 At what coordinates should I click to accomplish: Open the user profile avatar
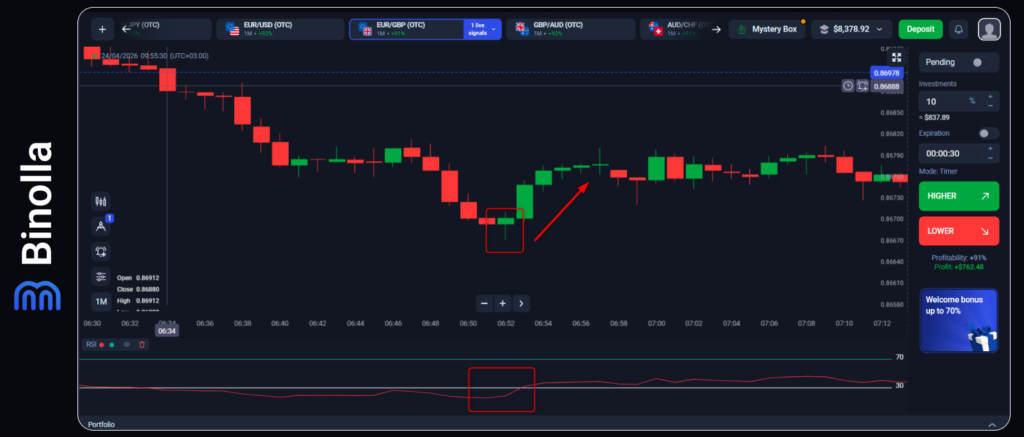989,29
